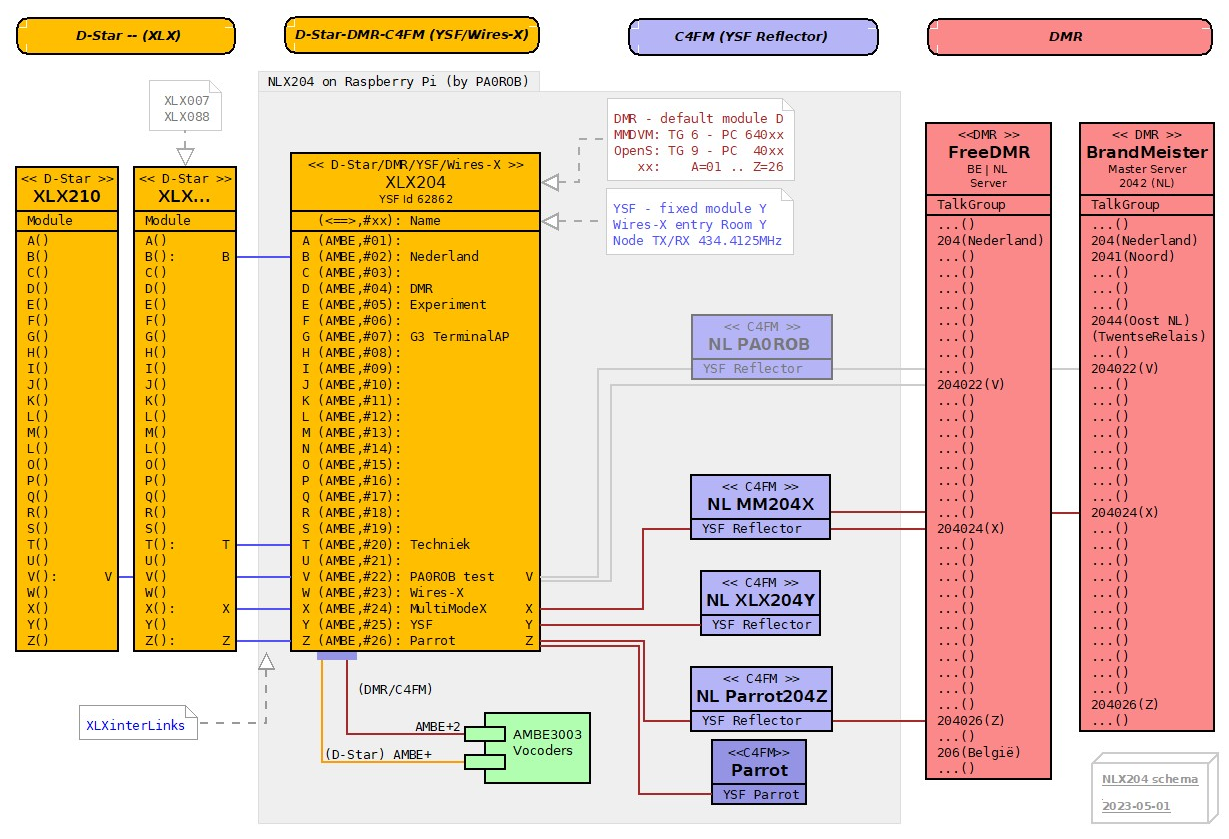Screen dimensions: 1229x839
Task: Click the "(TwentseRelais)" entry
Action: tap(1148, 336)
